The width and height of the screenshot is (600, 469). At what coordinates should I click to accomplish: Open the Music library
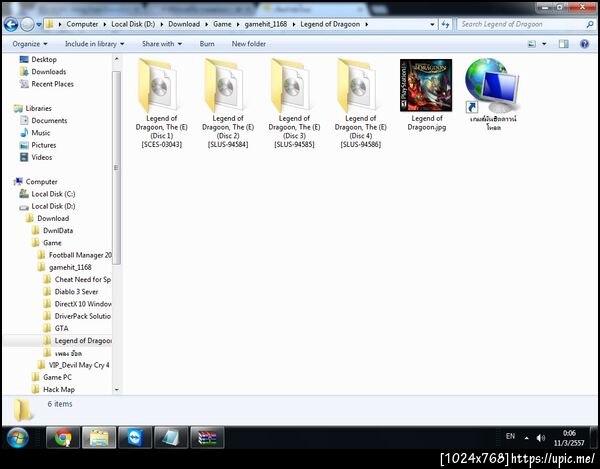(x=35, y=133)
